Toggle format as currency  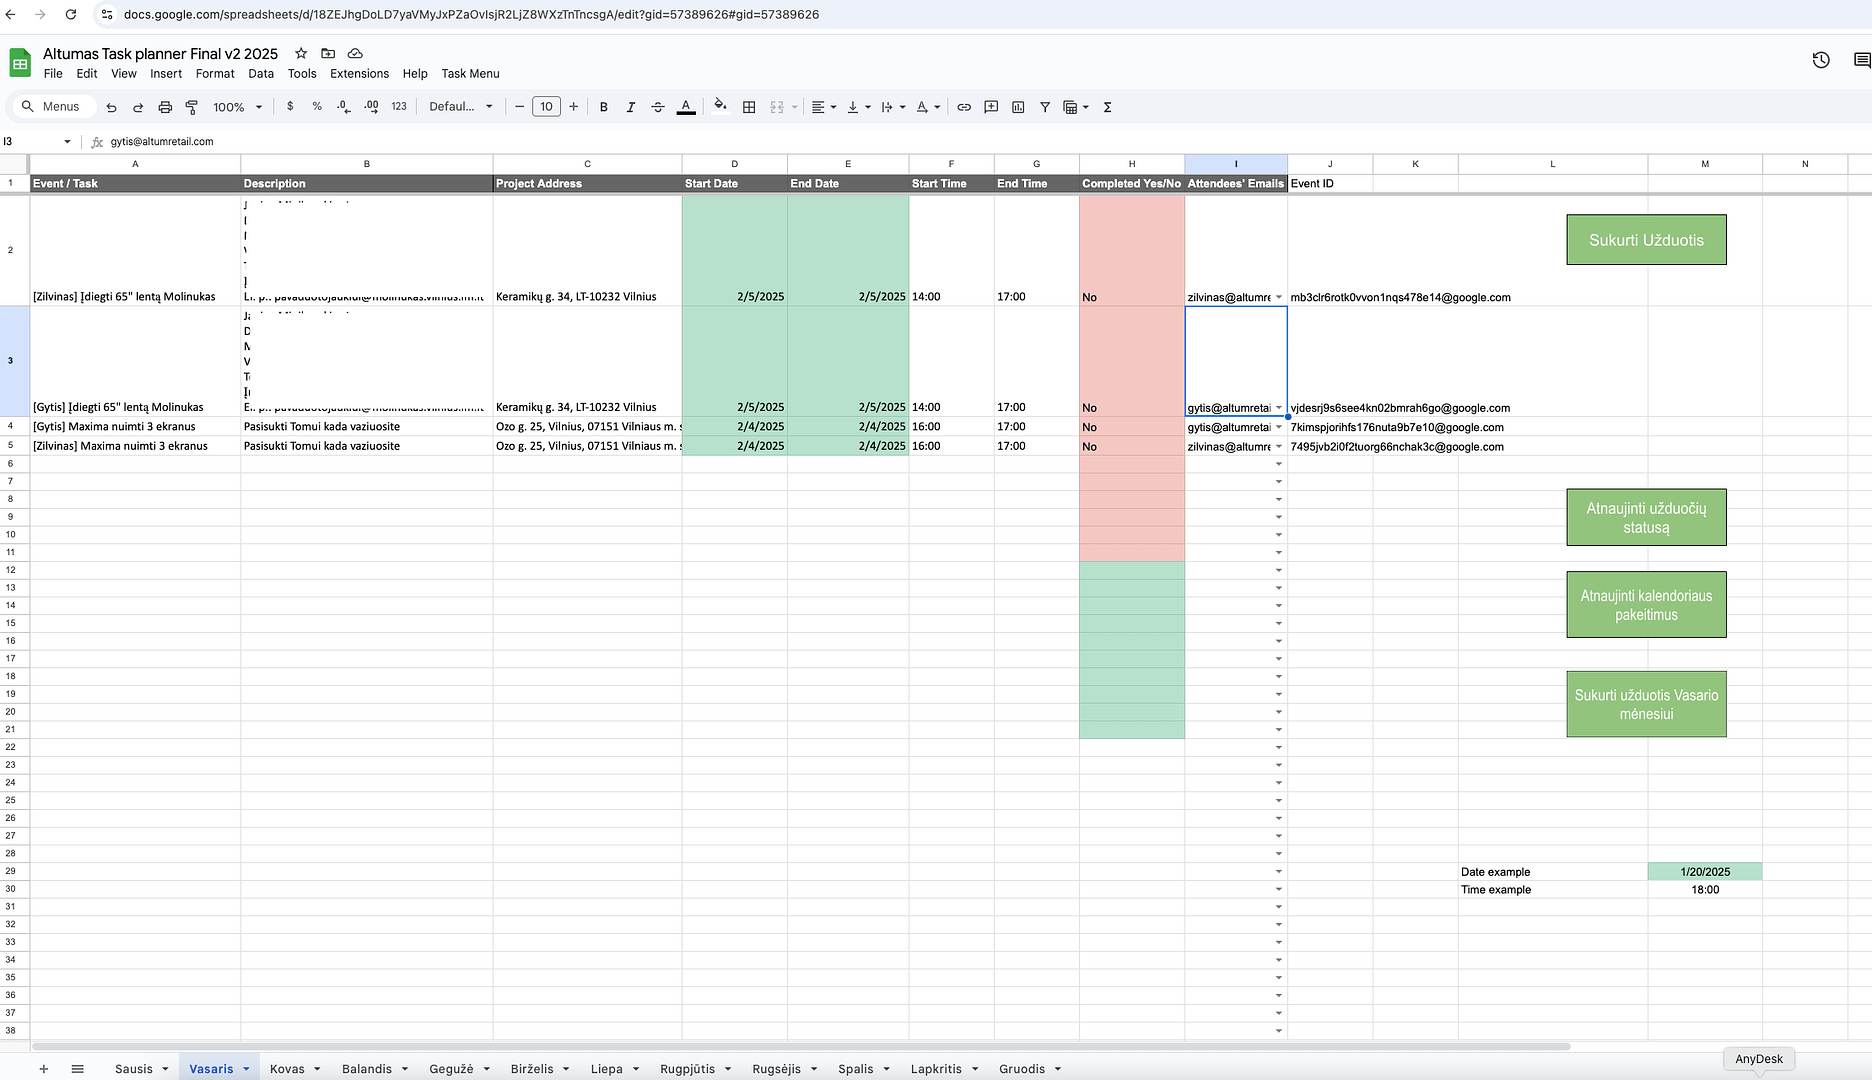pyautogui.click(x=290, y=107)
